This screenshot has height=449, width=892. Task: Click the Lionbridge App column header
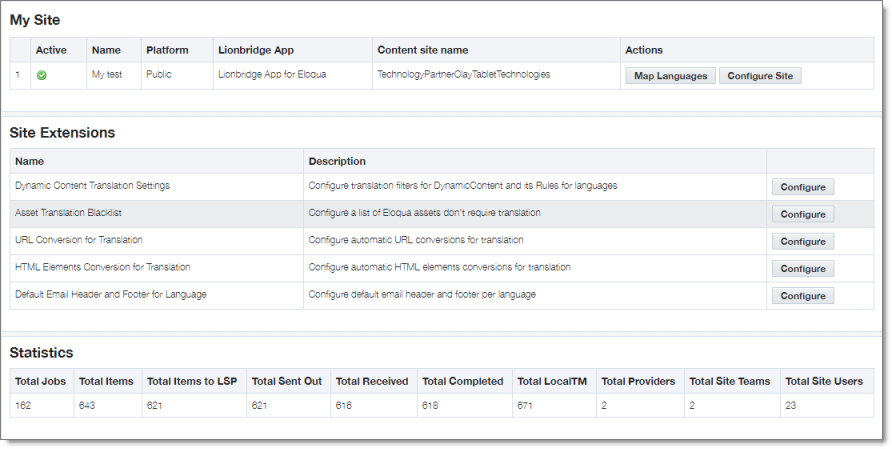click(x=256, y=50)
